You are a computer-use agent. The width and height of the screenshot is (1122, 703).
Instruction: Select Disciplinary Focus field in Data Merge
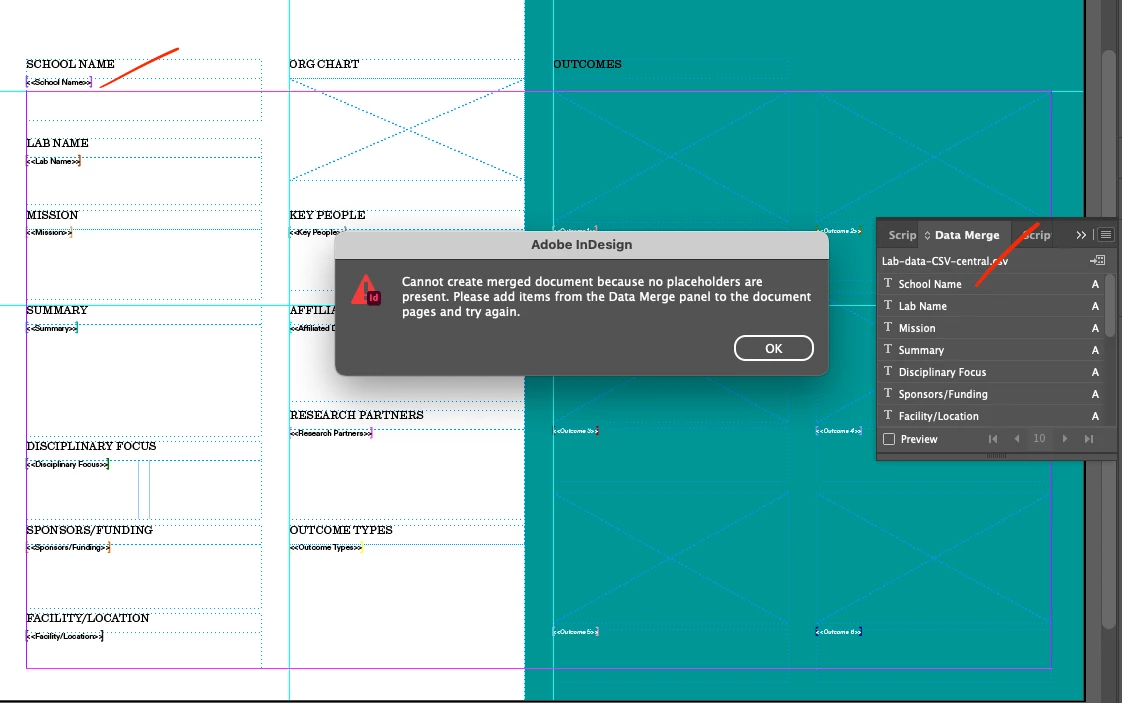click(x=992, y=372)
